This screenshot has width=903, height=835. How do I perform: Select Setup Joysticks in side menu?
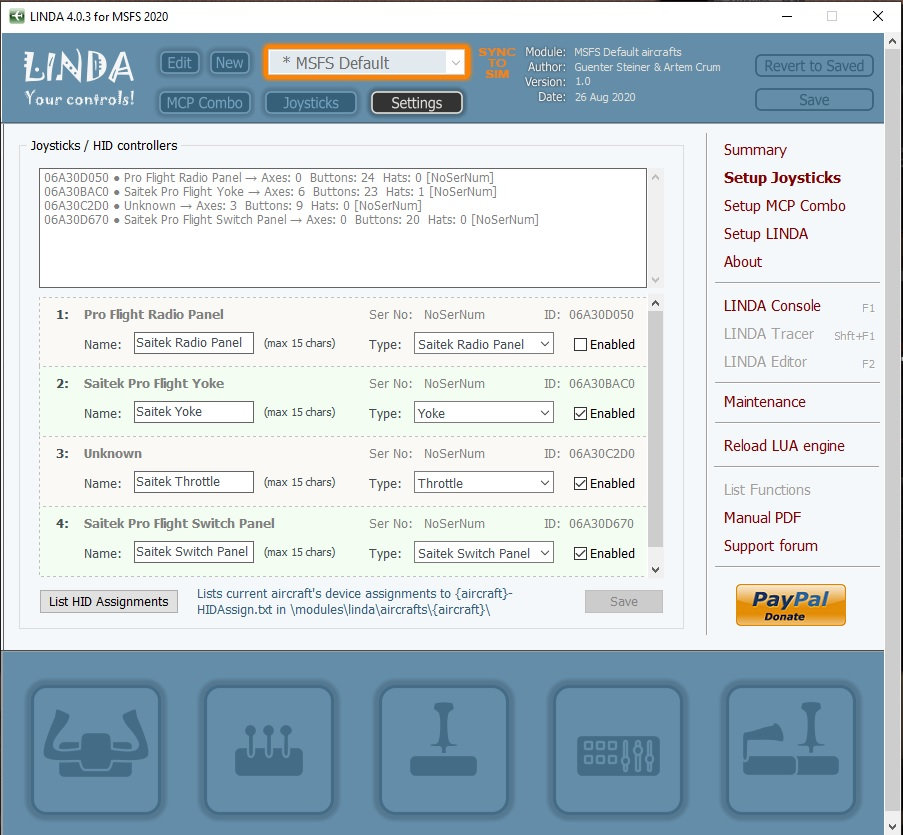coord(782,177)
